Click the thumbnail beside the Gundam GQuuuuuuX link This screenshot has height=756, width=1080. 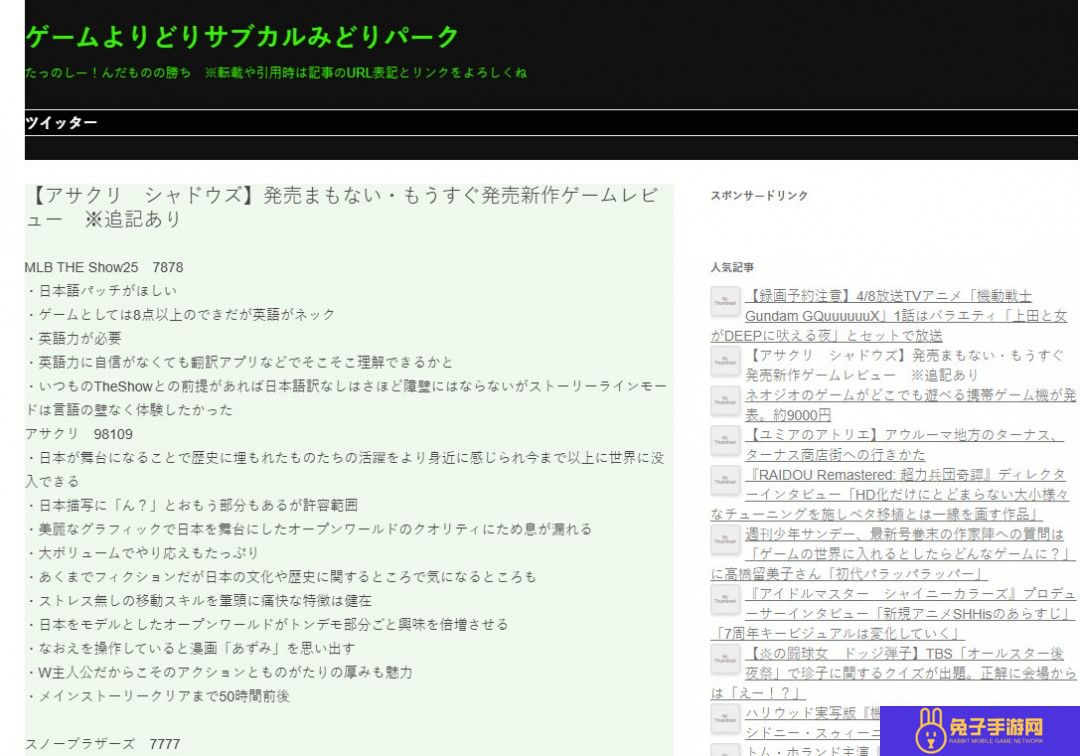725,302
